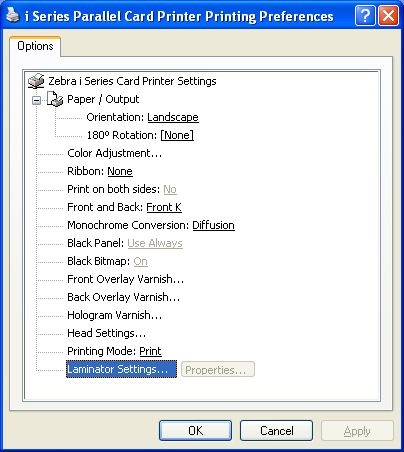Open the Color Adjustment... item

[114, 153]
